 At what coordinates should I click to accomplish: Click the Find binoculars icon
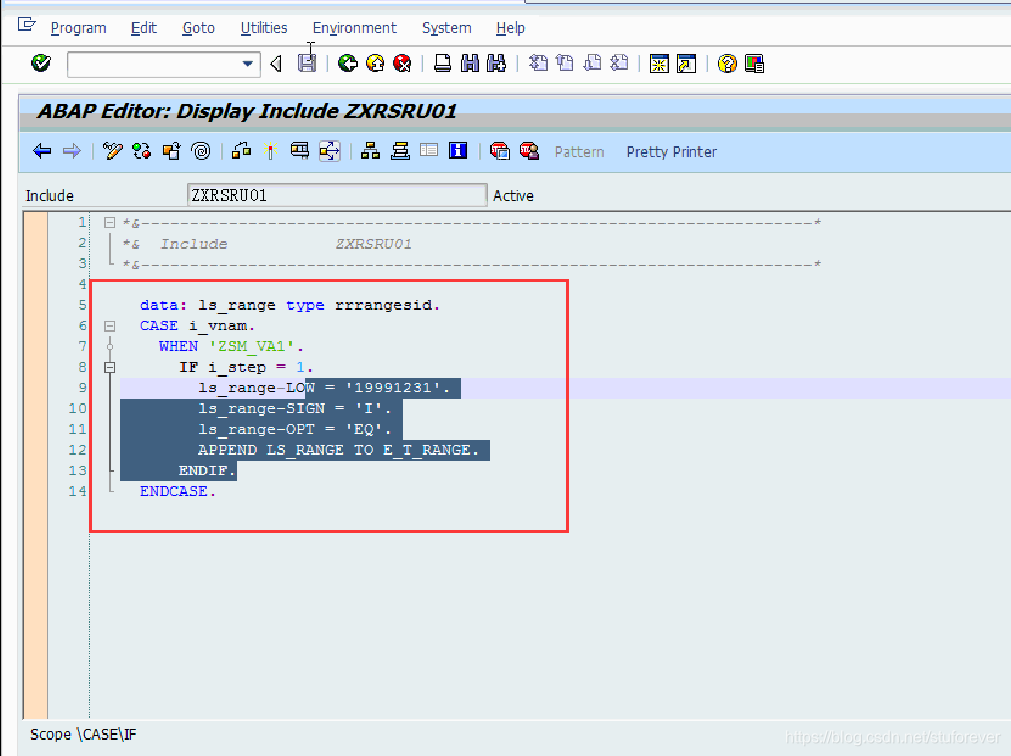coord(469,63)
